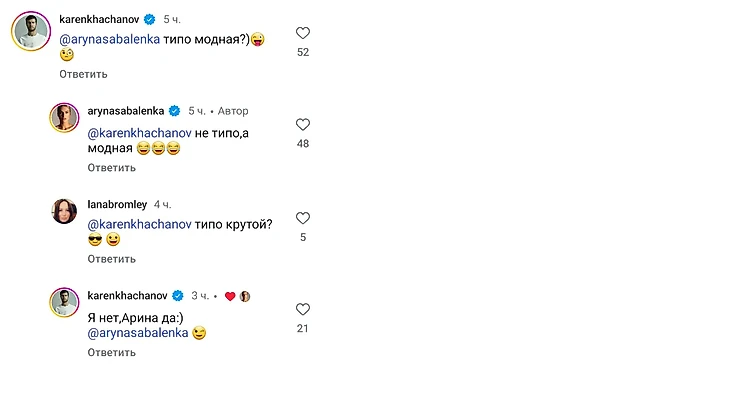Reply to the 'Я нет, Арина да:)' comment
The width and height of the screenshot is (730, 411).
pyautogui.click(x=111, y=352)
